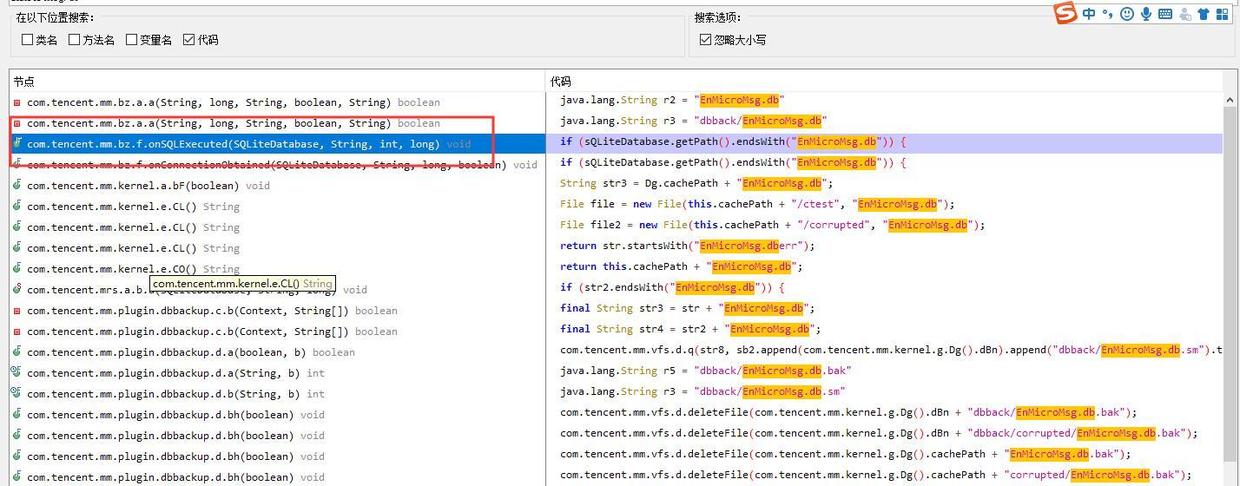Click the method icon beside kernel.e.CO()

click(x=17, y=269)
